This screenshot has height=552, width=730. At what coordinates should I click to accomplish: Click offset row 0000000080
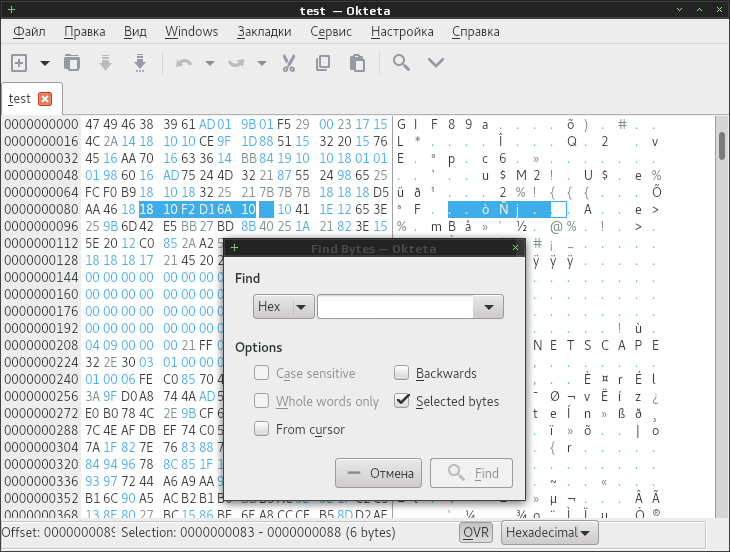click(41, 209)
